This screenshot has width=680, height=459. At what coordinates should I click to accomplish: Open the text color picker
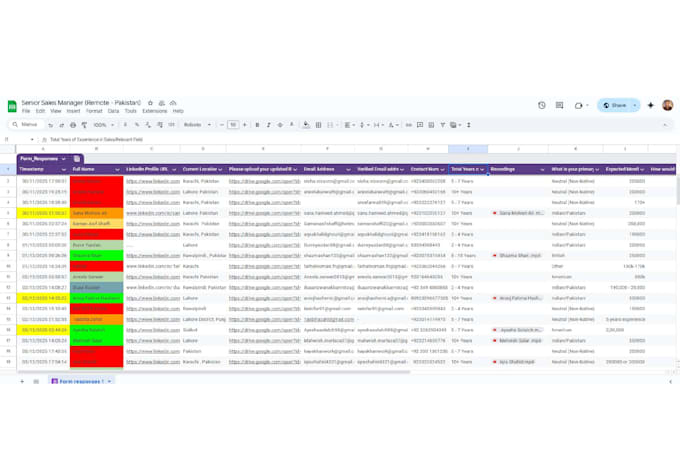[291, 125]
